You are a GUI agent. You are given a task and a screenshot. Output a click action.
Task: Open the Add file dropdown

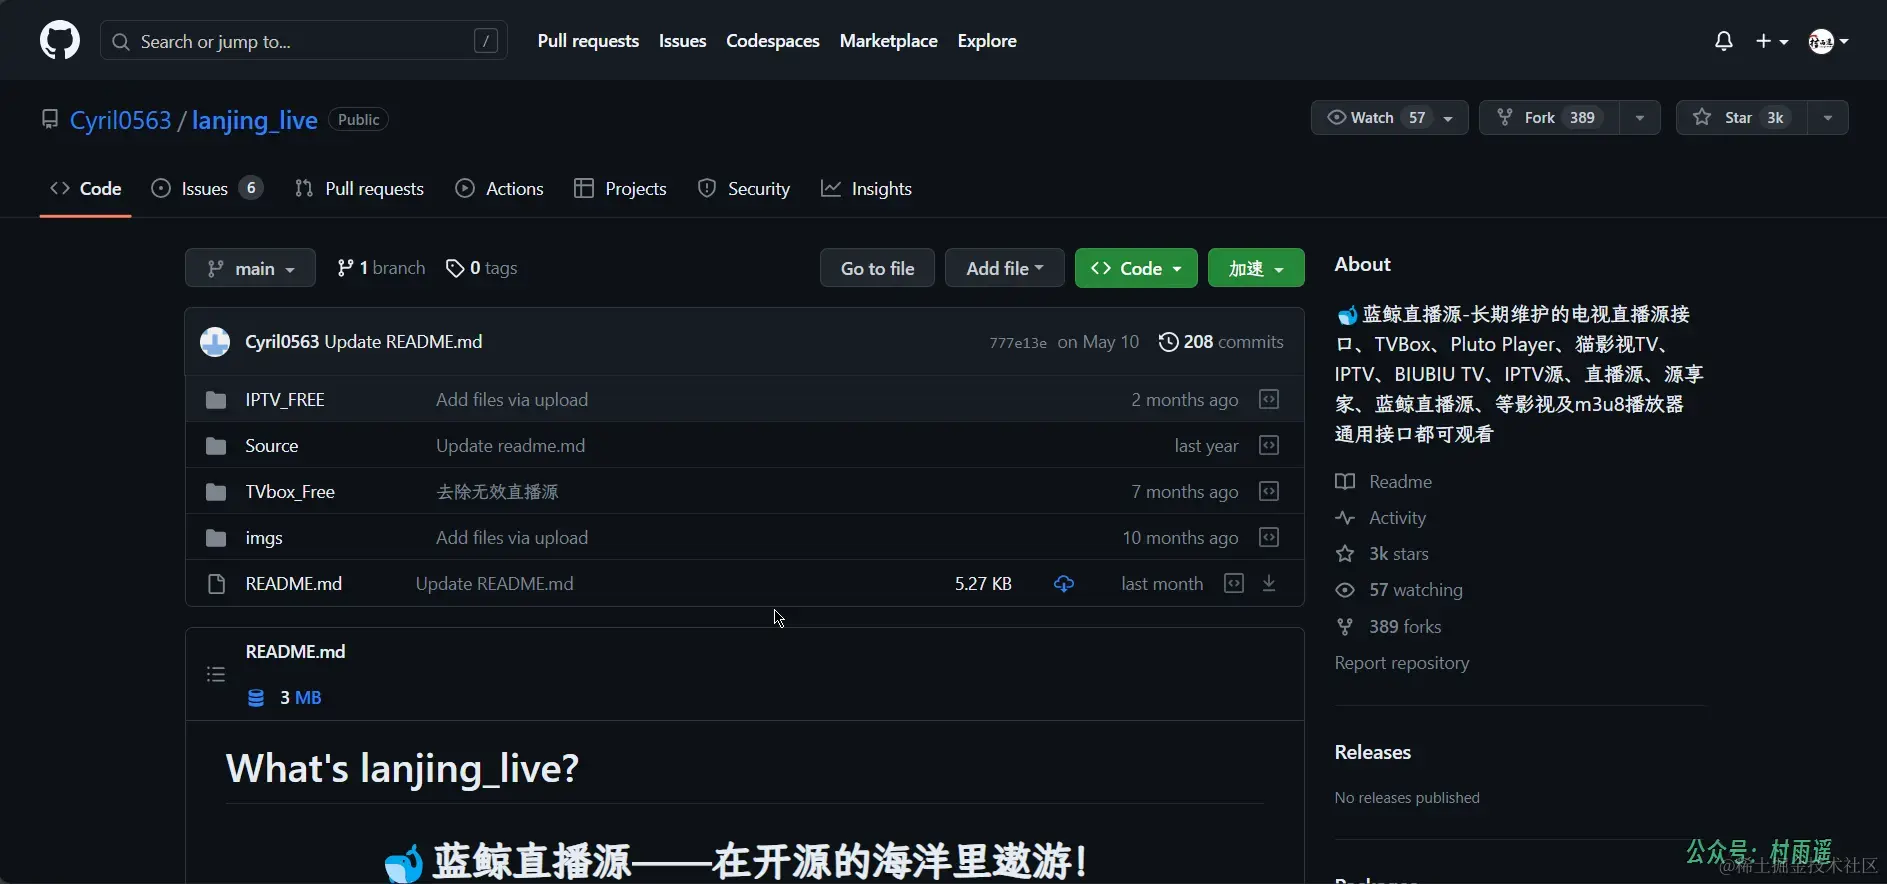click(x=1004, y=268)
